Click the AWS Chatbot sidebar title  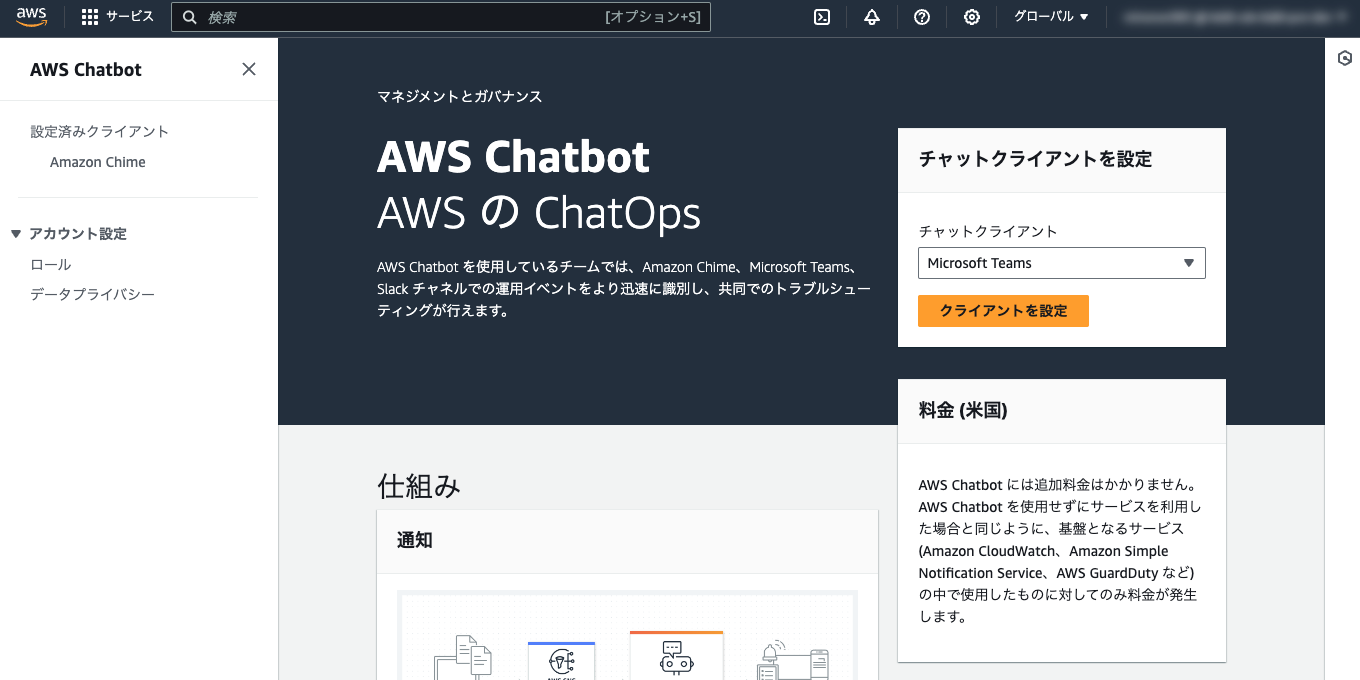(86, 70)
